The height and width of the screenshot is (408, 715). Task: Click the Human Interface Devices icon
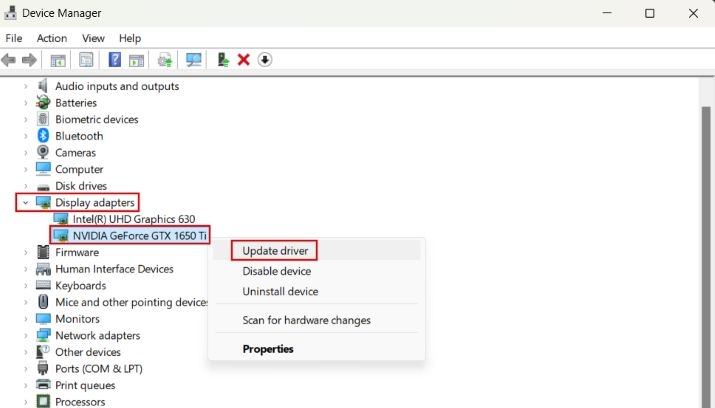pyautogui.click(x=43, y=269)
